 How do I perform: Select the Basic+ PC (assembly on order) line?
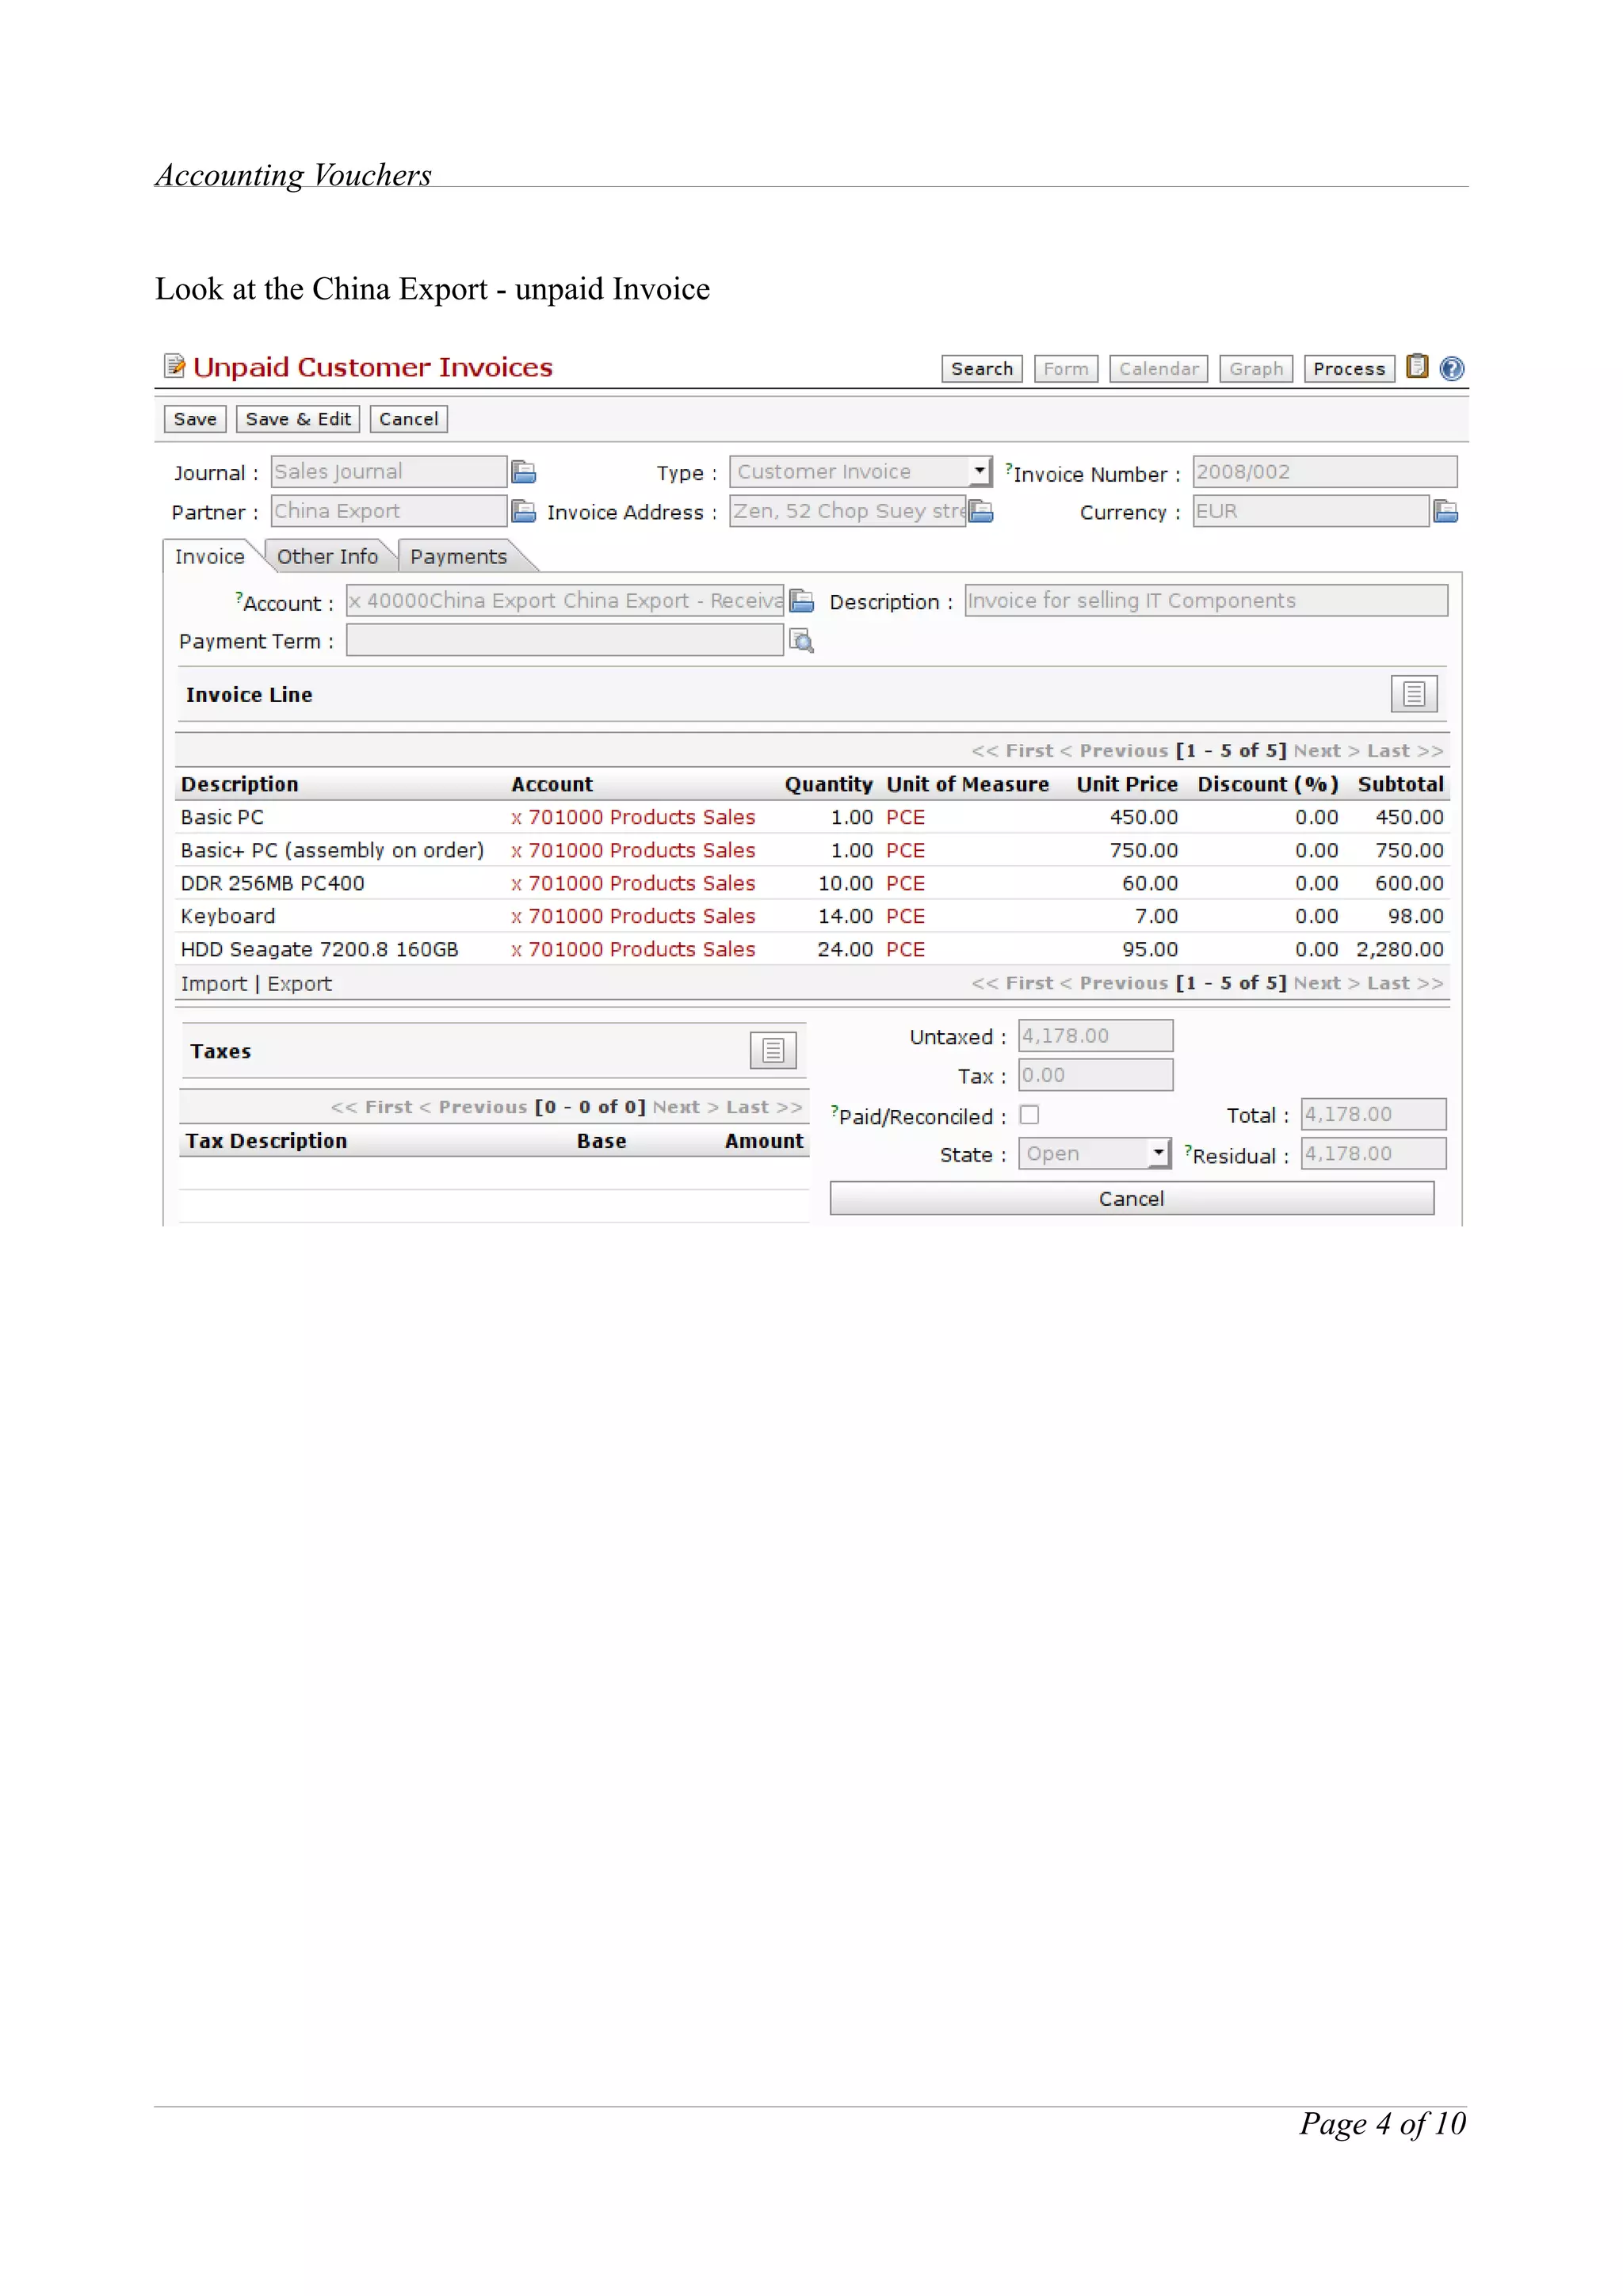tap(812, 850)
